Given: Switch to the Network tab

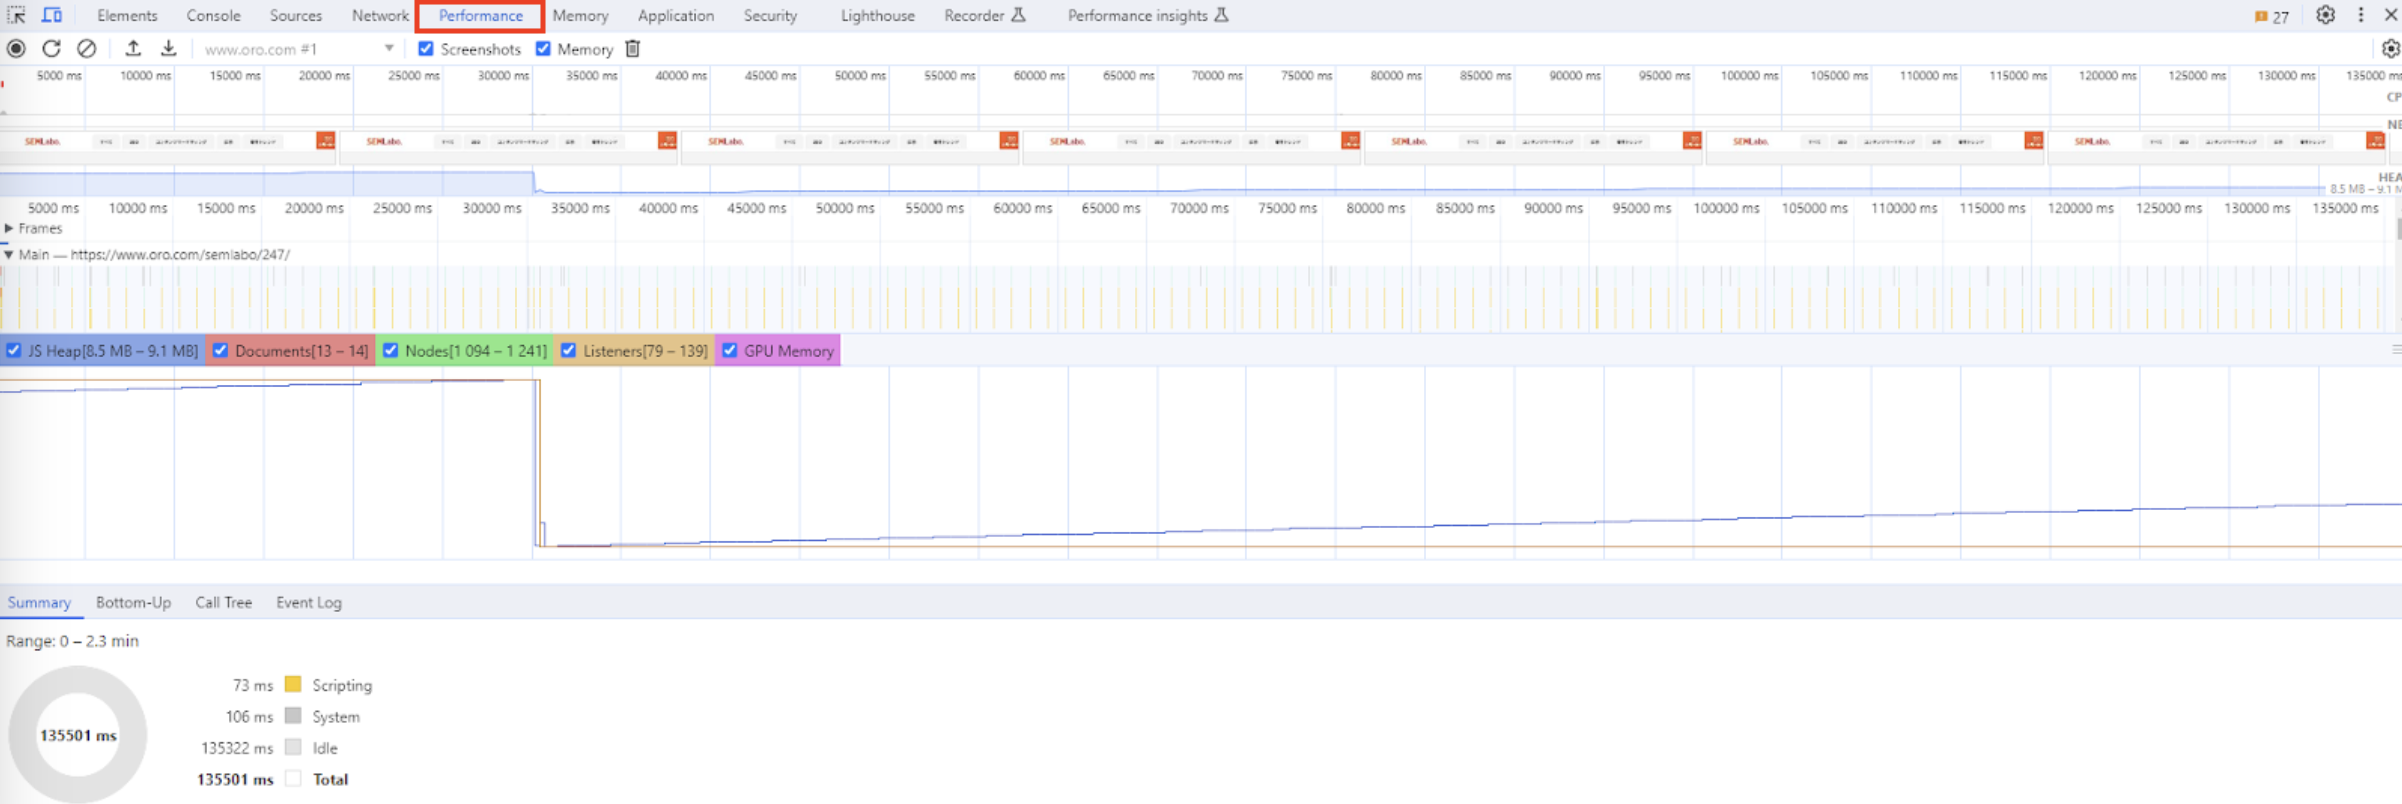Looking at the screenshot, I should 380,16.
